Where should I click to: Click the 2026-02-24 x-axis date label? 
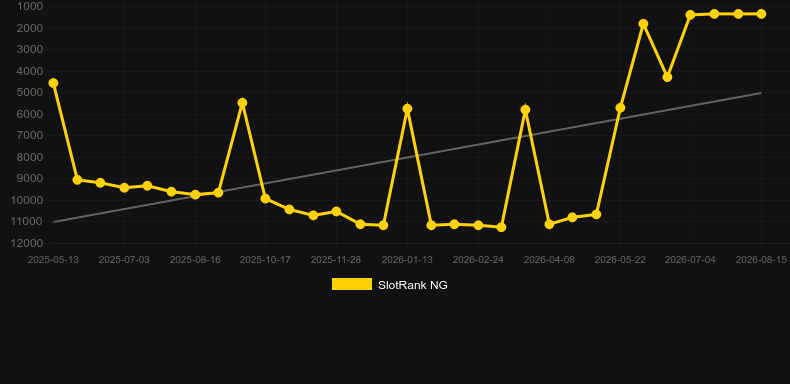pyautogui.click(x=478, y=260)
